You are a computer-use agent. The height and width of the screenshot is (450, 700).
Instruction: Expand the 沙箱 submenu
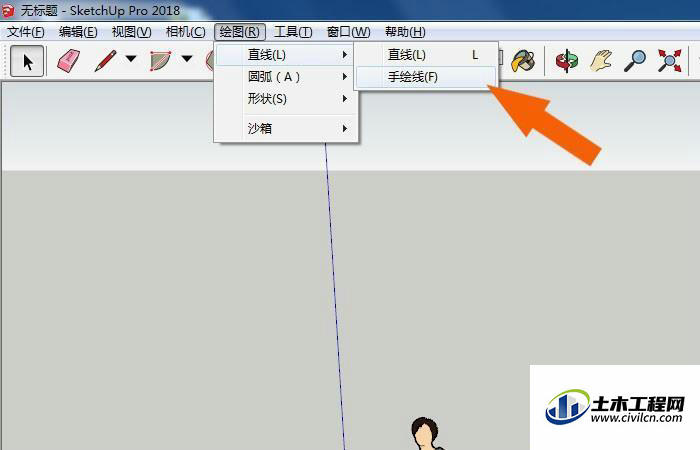tap(286, 129)
